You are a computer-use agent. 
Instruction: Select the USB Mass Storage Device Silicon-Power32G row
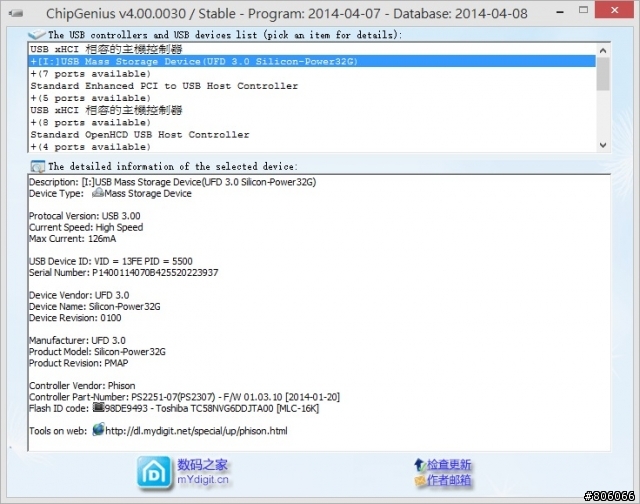[x=312, y=62]
